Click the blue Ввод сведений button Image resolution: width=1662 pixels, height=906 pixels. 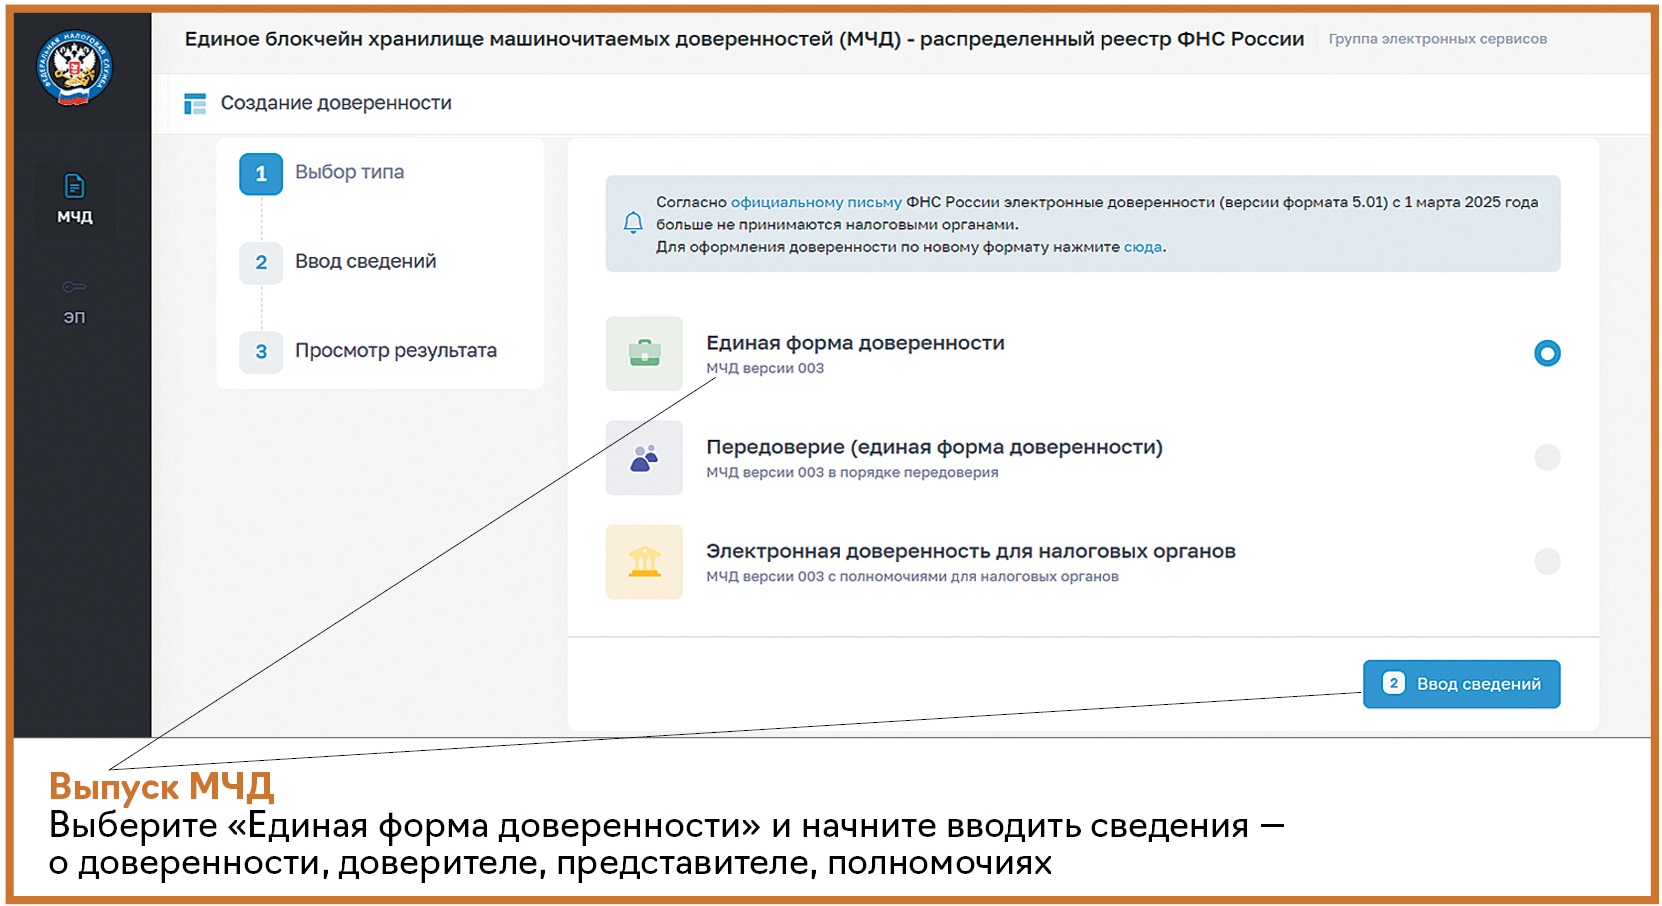click(1461, 684)
